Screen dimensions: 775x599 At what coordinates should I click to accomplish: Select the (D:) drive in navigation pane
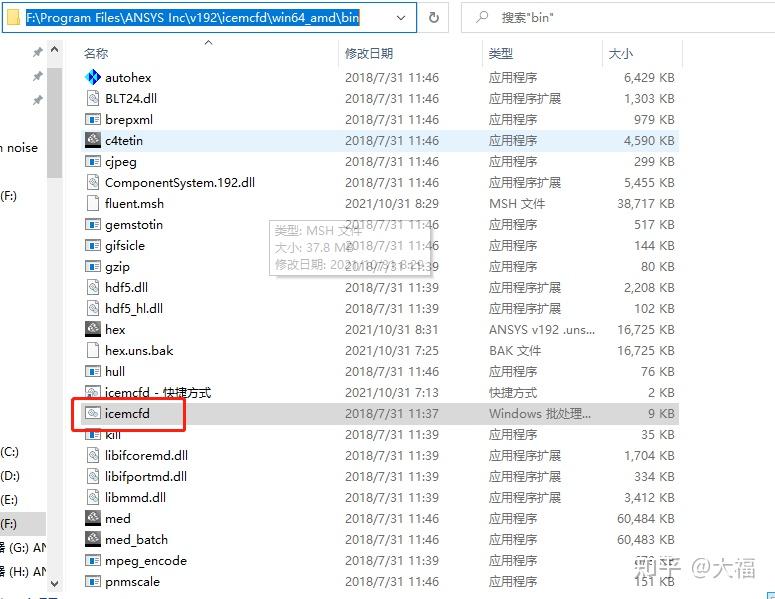pyautogui.click(x=9, y=475)
